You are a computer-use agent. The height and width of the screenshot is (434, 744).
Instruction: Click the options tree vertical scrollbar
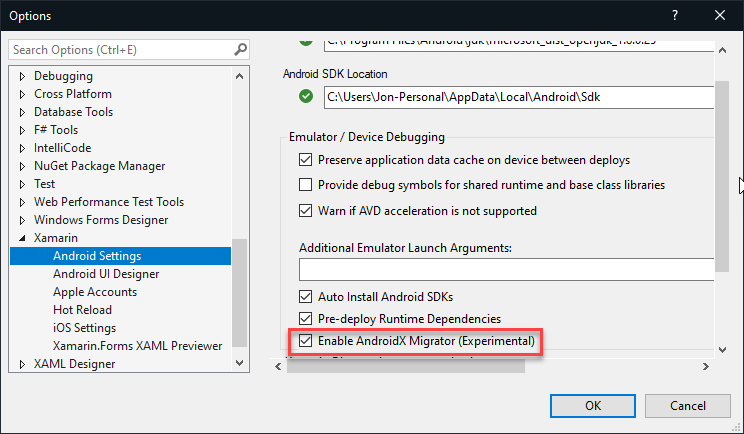239,290
